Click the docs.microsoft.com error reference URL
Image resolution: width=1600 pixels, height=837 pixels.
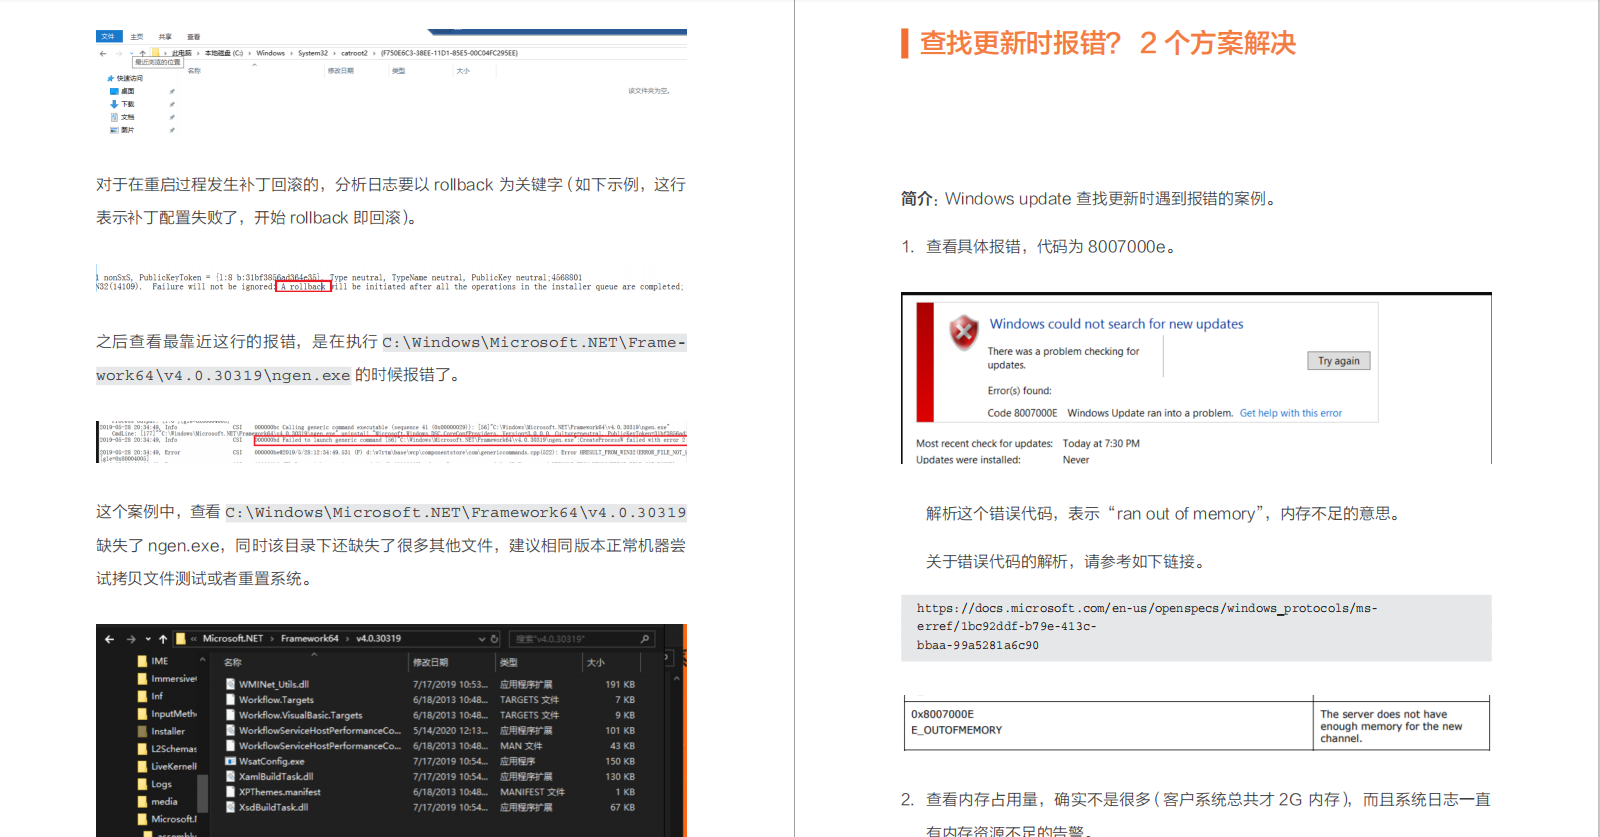(1147, 627)
